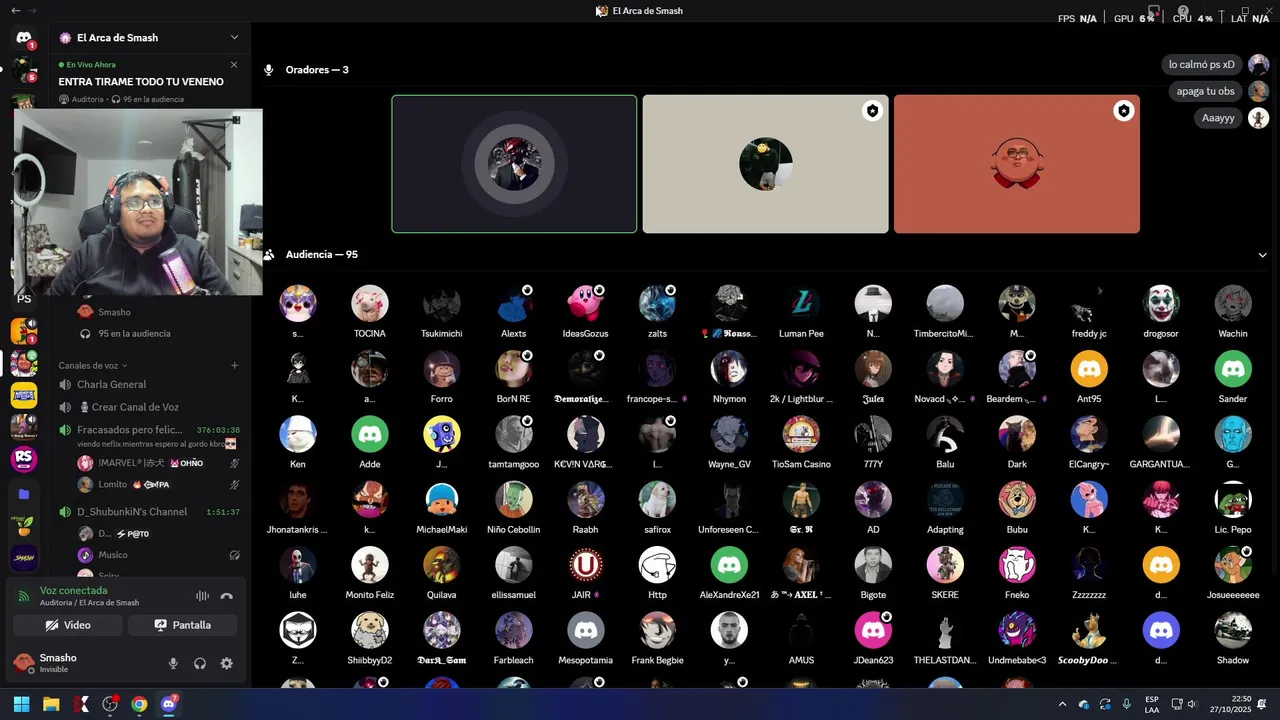The image size is (1280, 720).
Task: Click the taskbar clock showing 22:50
Action: [x=1233, y=704]
